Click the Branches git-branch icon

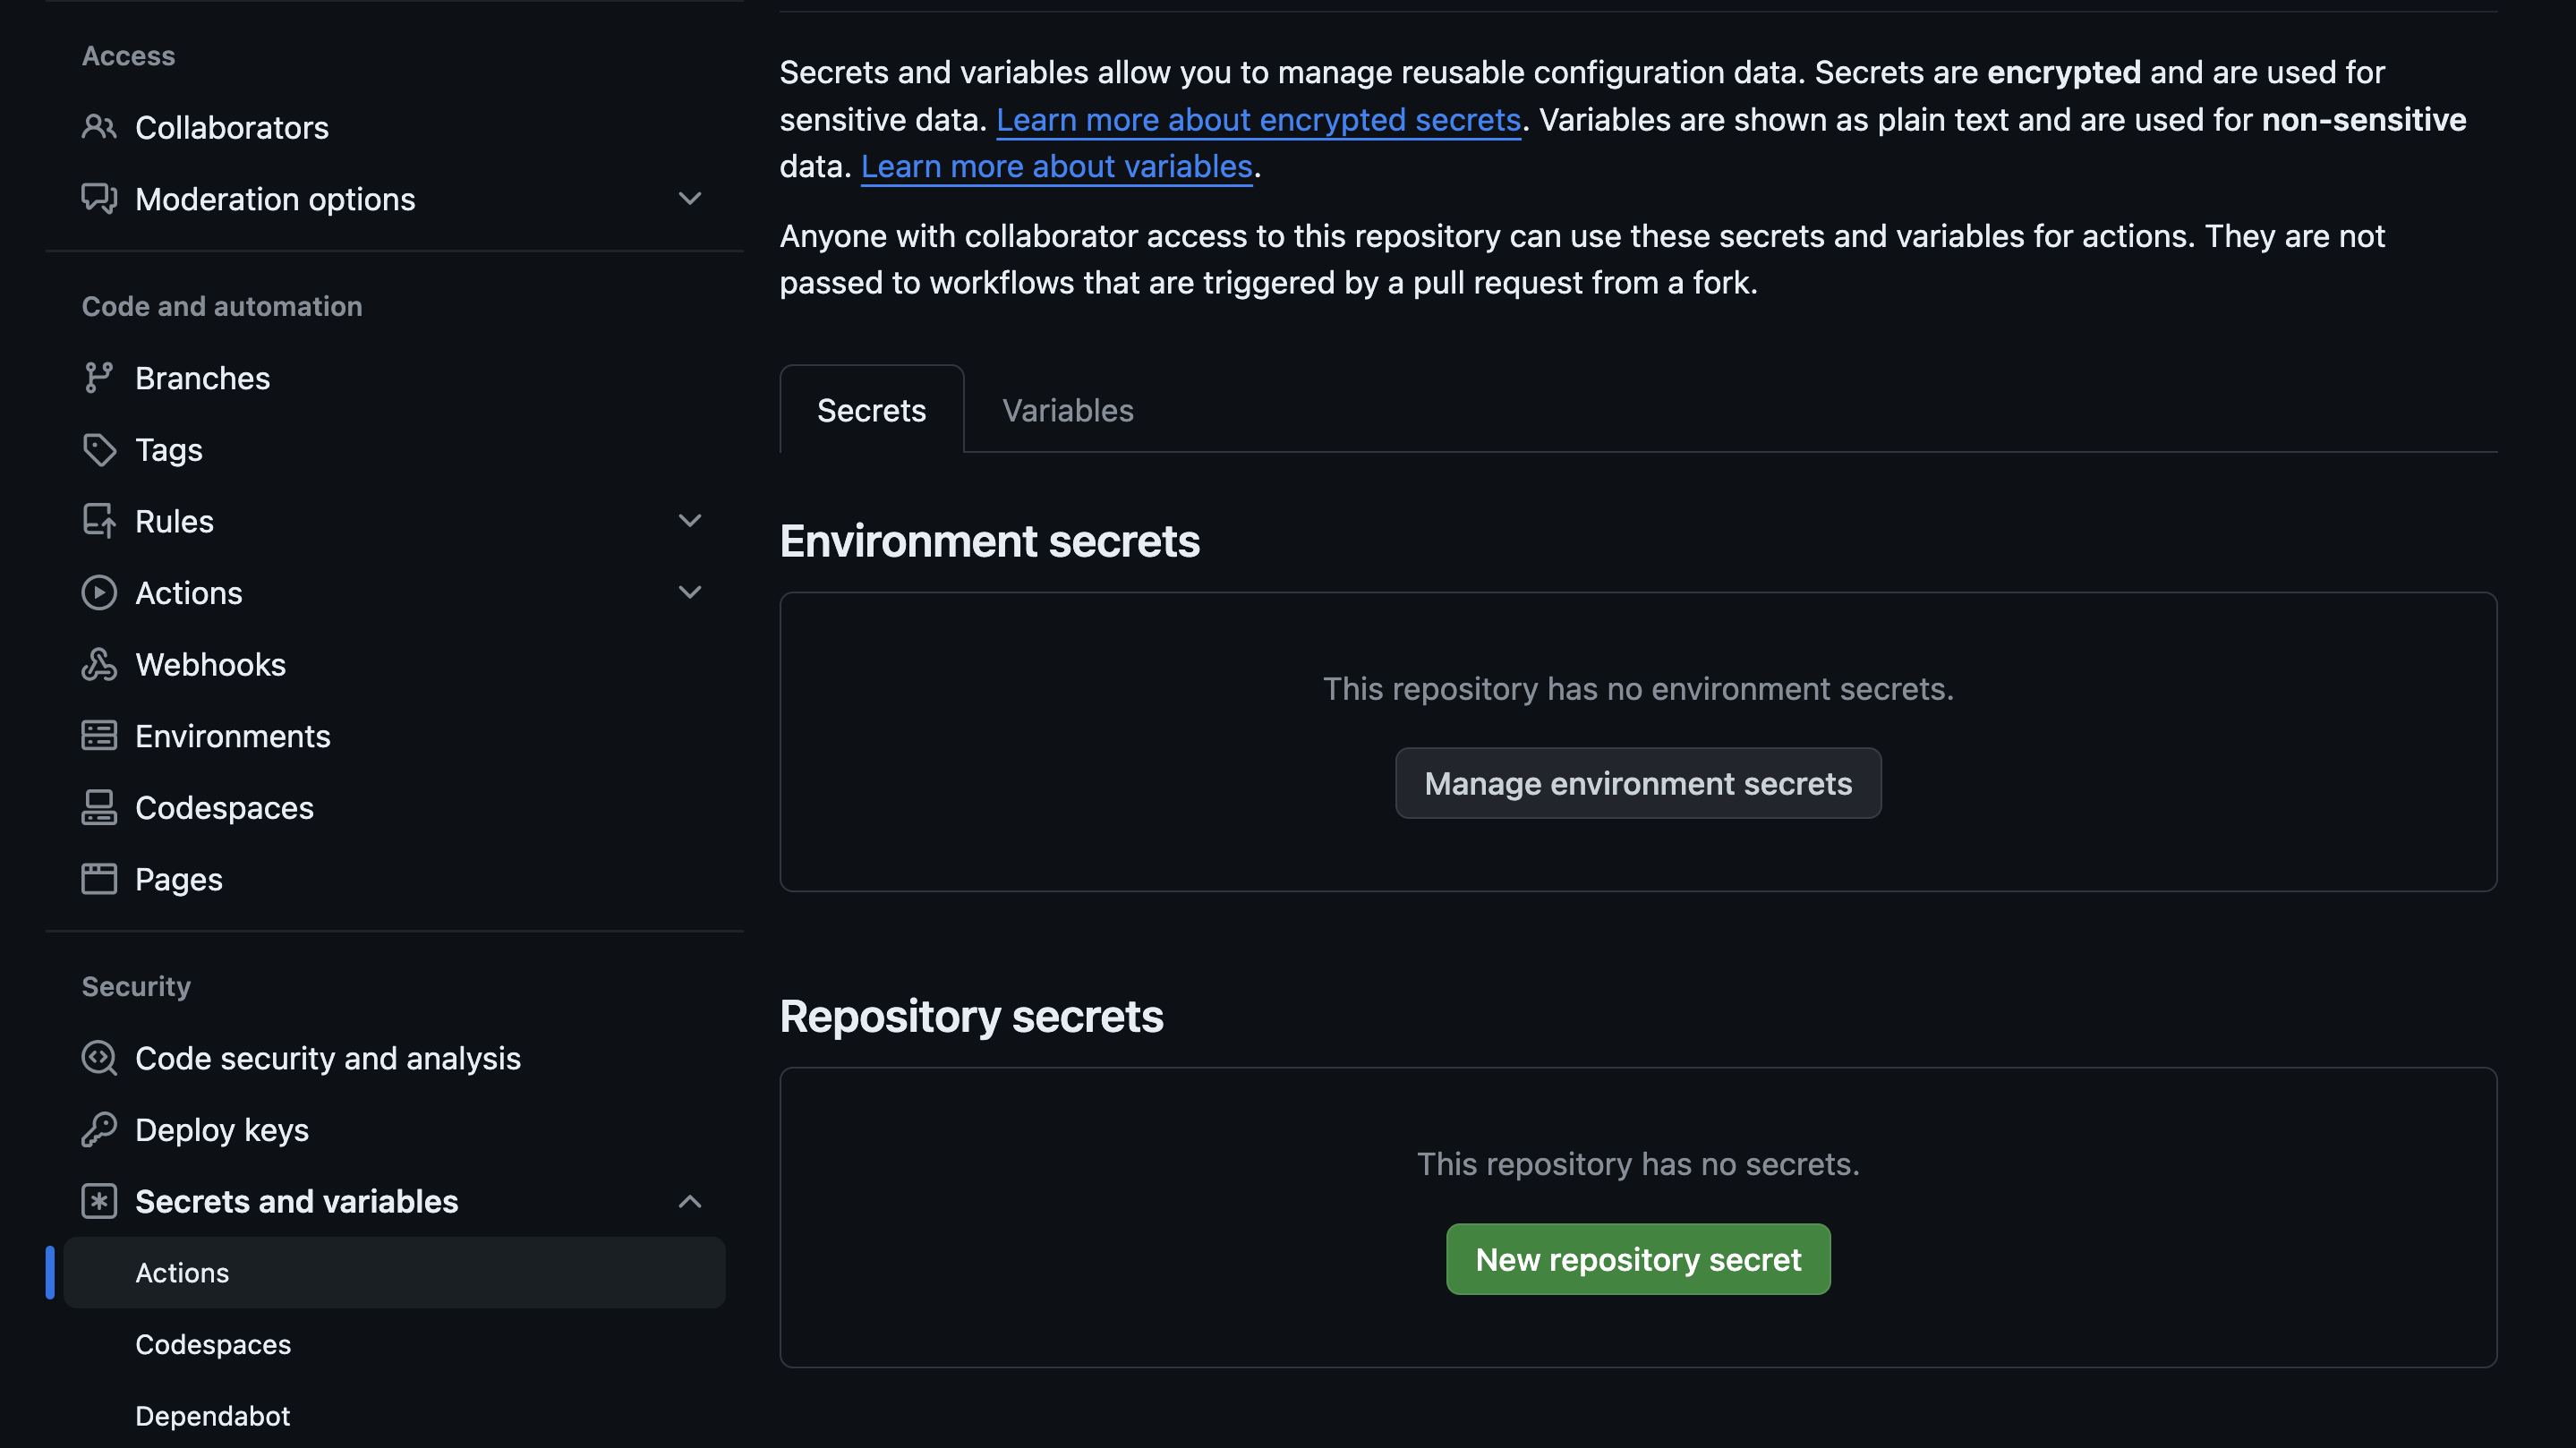(98, 378)
